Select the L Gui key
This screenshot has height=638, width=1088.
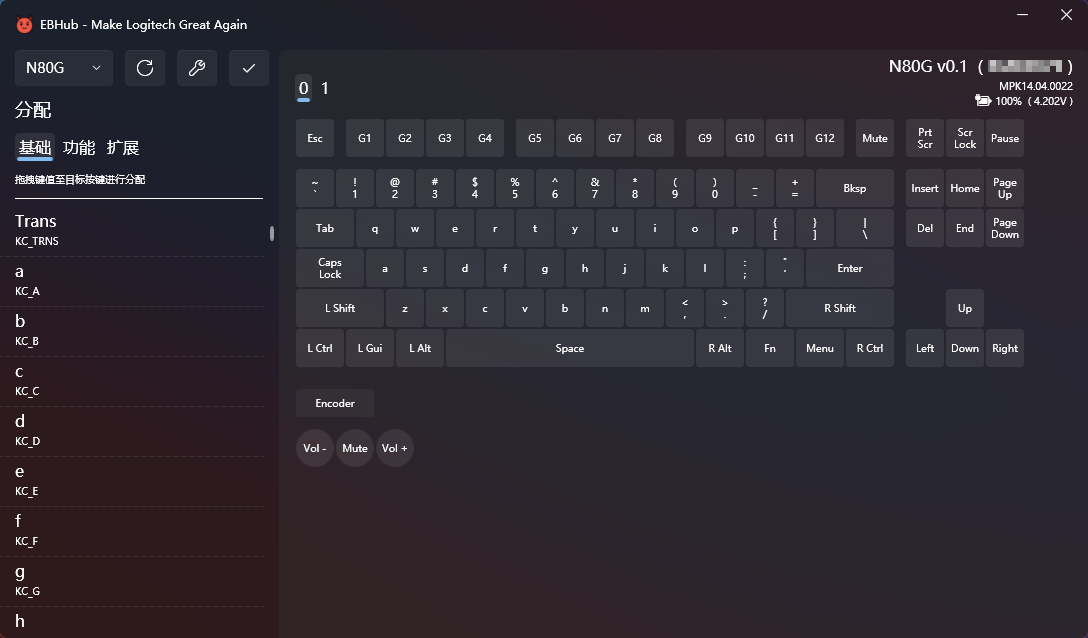(x=370, y=349)
